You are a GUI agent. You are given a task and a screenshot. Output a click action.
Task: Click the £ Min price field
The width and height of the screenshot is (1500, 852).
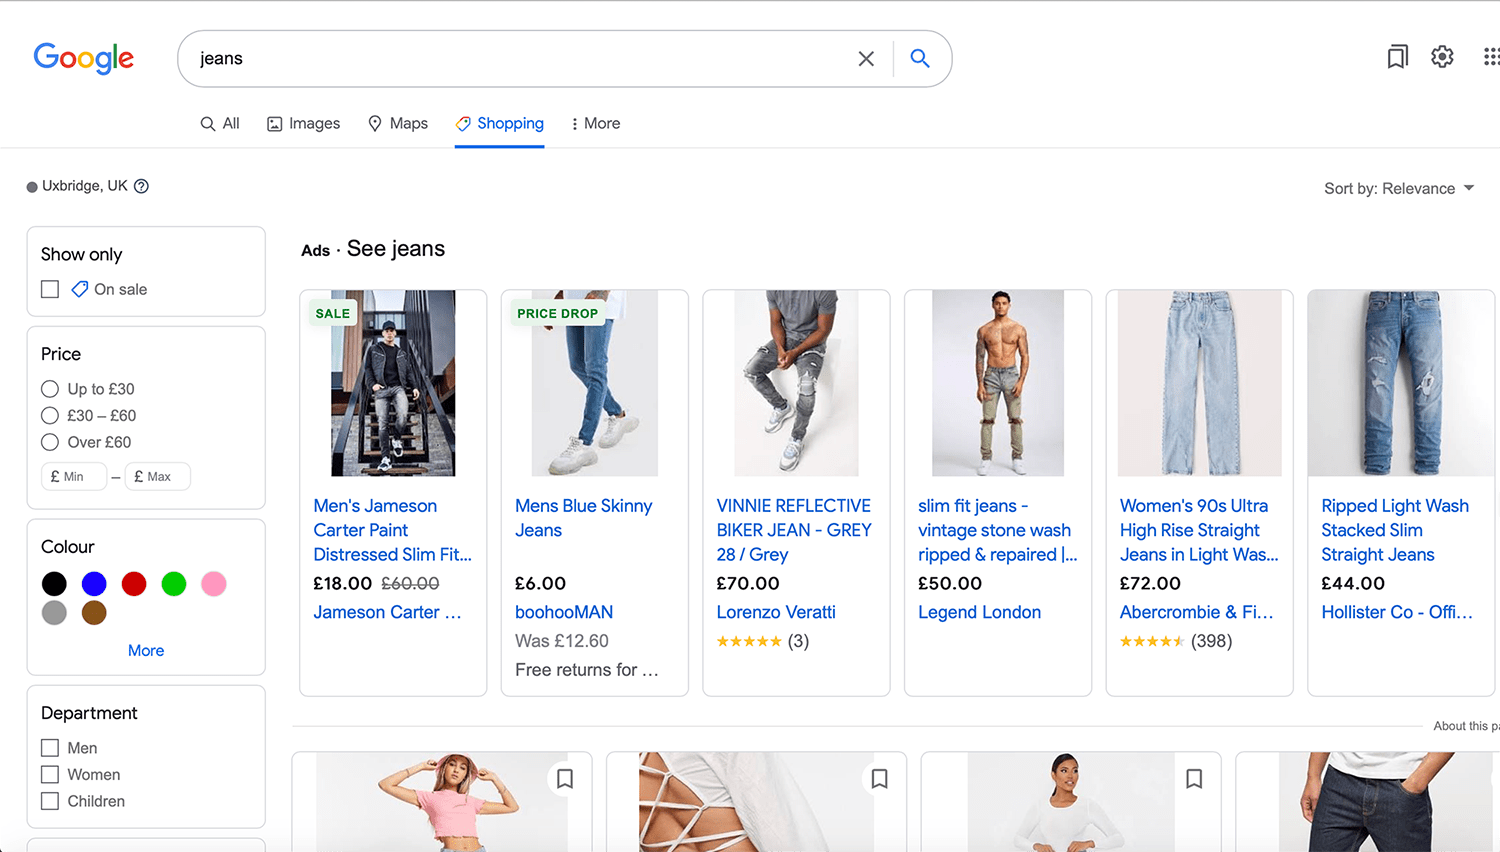tap(74, 476)
